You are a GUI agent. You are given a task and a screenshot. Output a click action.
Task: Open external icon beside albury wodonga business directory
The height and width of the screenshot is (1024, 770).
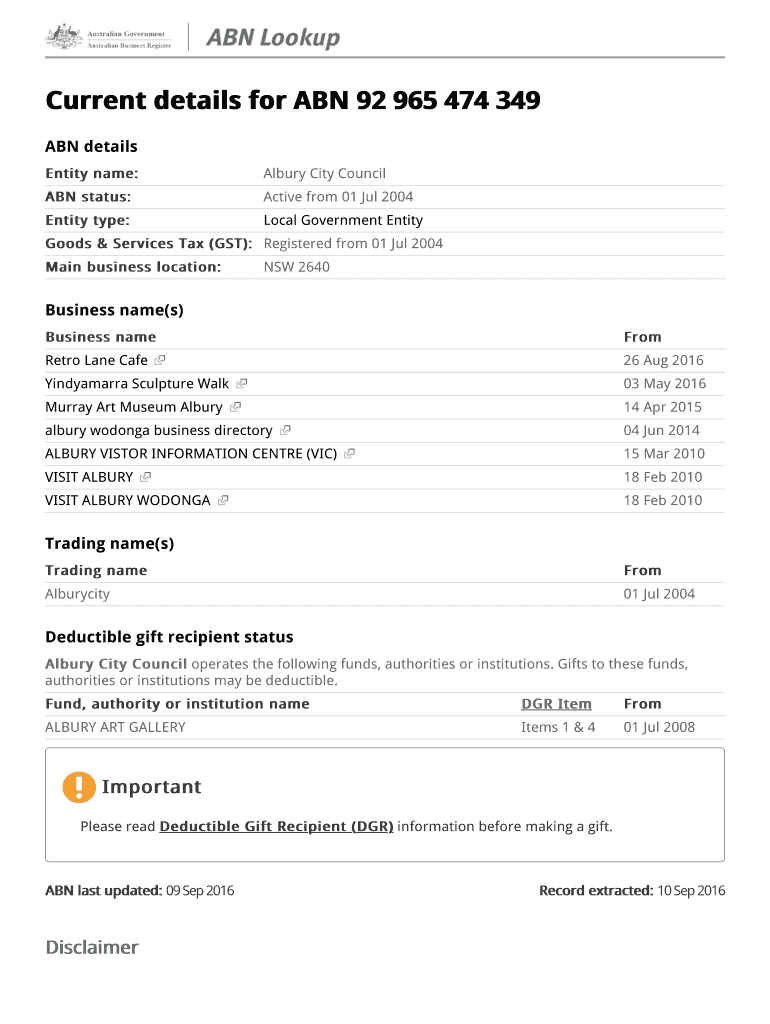[x=285, y=431]
